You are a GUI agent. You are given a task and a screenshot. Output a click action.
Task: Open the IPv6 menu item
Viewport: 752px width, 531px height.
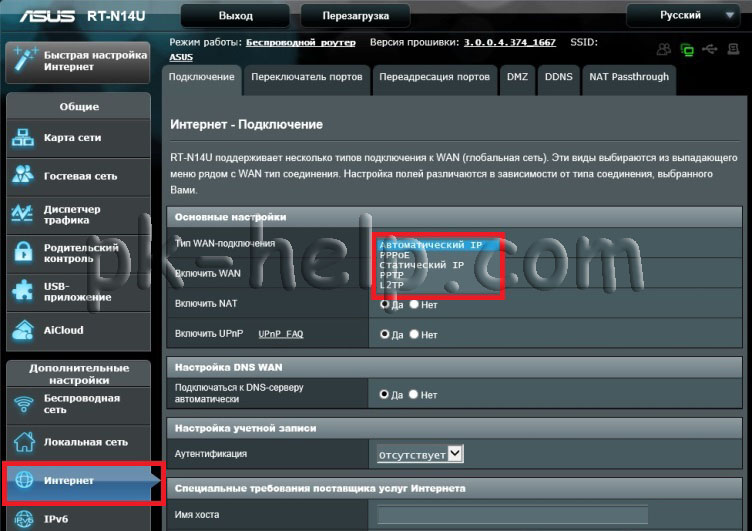(78, 519)
